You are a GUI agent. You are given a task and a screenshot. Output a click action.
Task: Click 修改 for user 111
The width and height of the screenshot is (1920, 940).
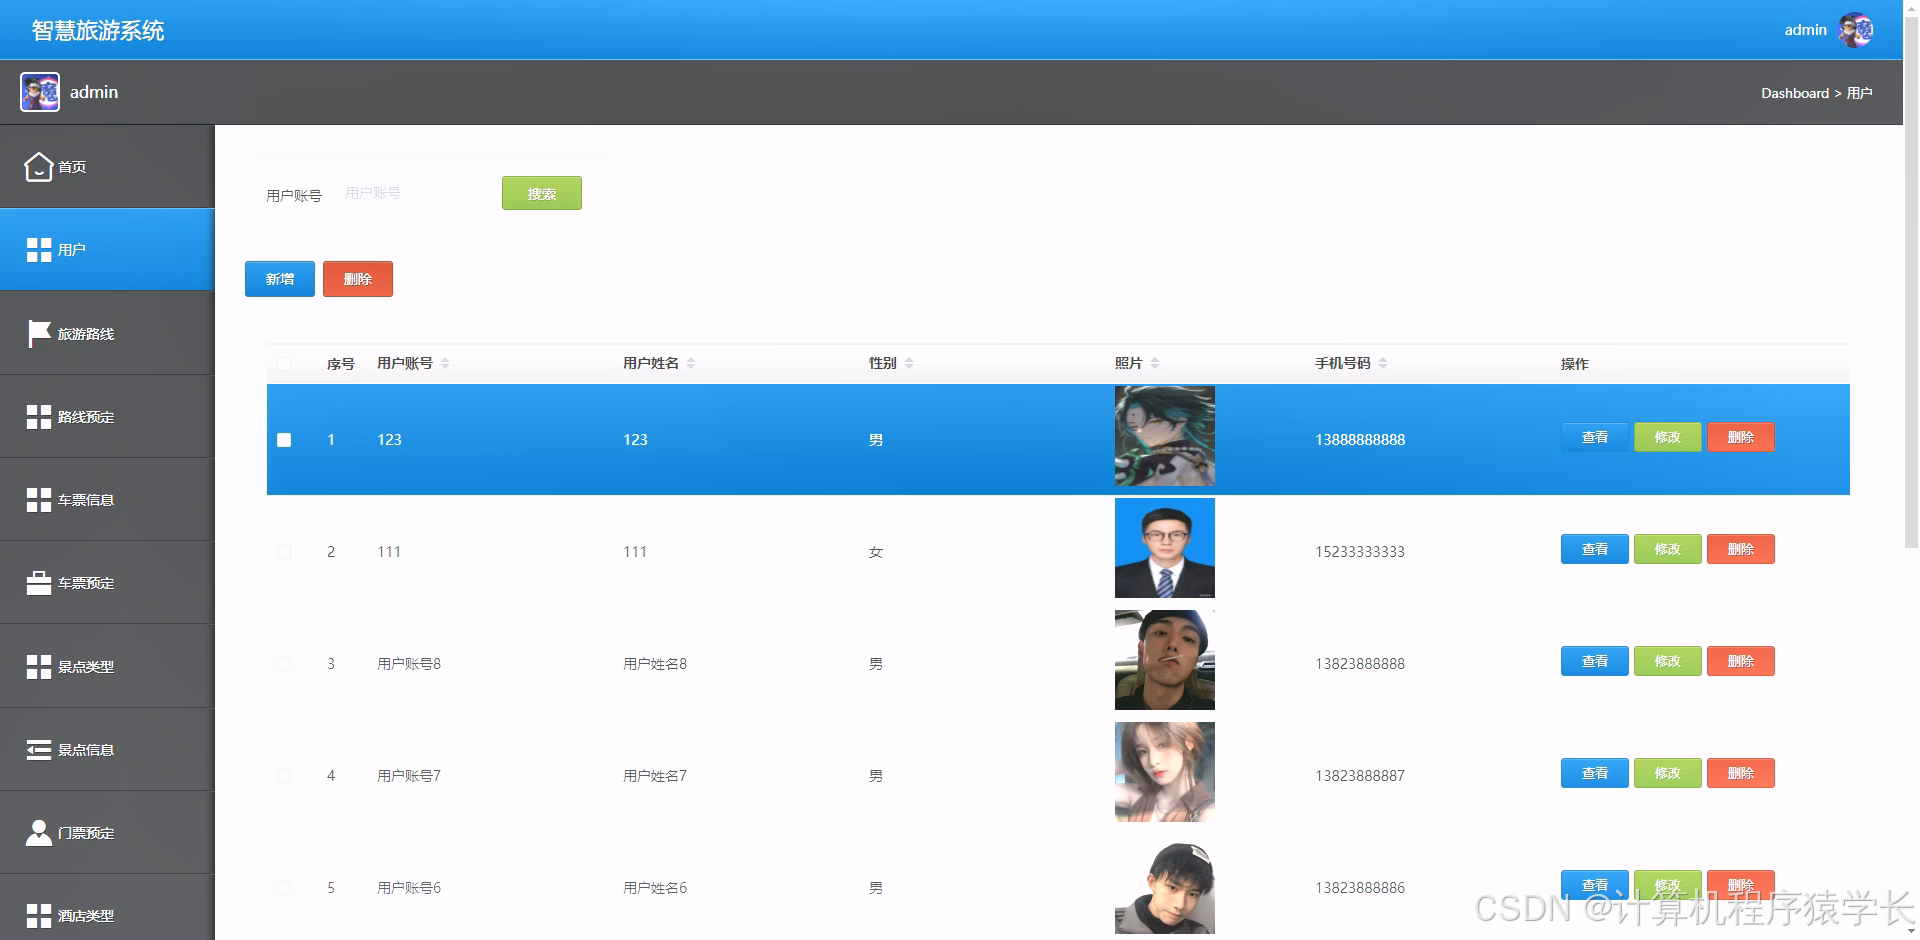[x=1667, y=549]
